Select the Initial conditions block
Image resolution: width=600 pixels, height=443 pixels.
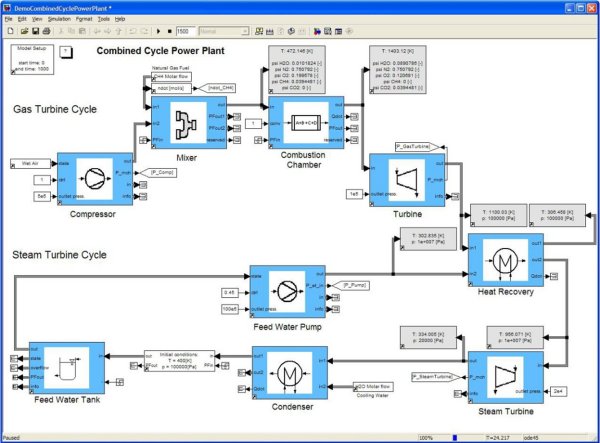(180, 361)
